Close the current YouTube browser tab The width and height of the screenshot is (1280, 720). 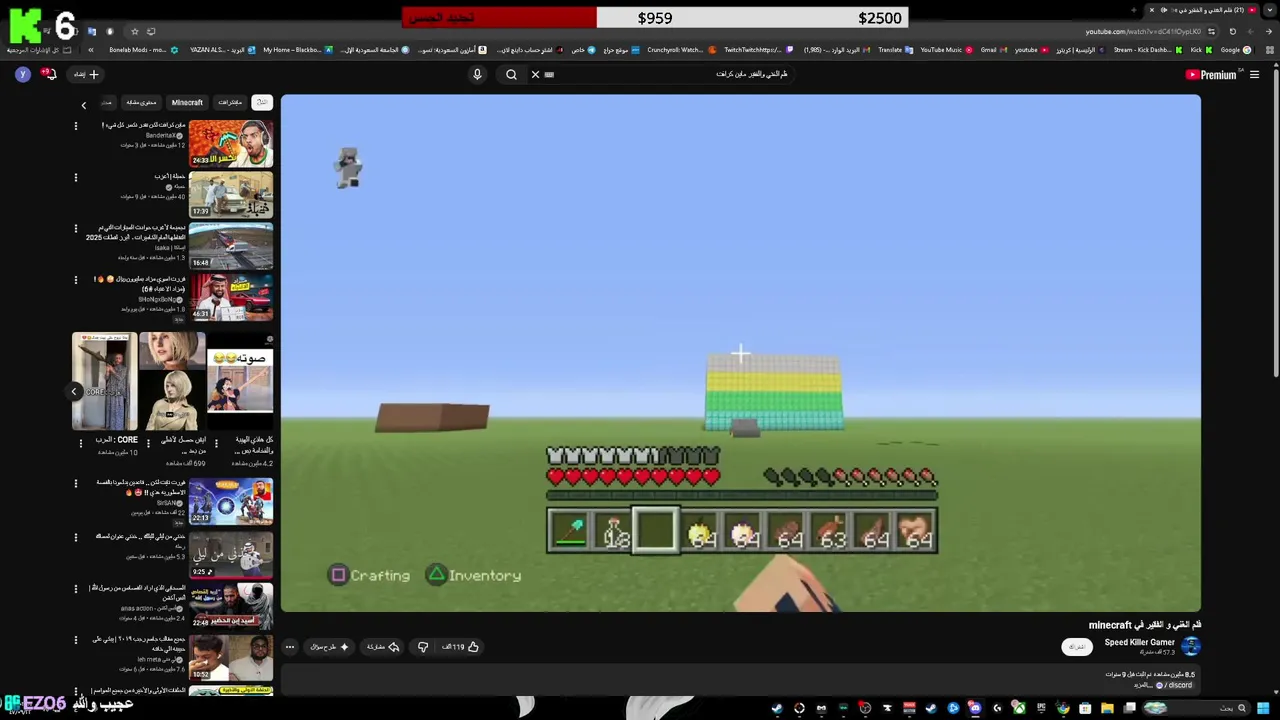(x=1151, y=10)
